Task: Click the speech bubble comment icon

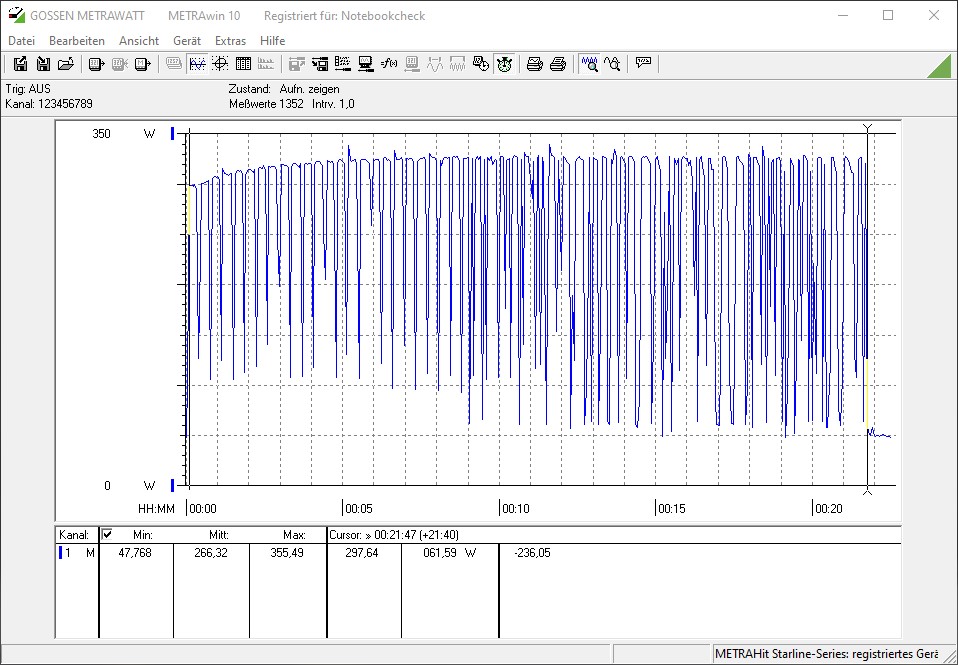Action: [x=643, y=63]
